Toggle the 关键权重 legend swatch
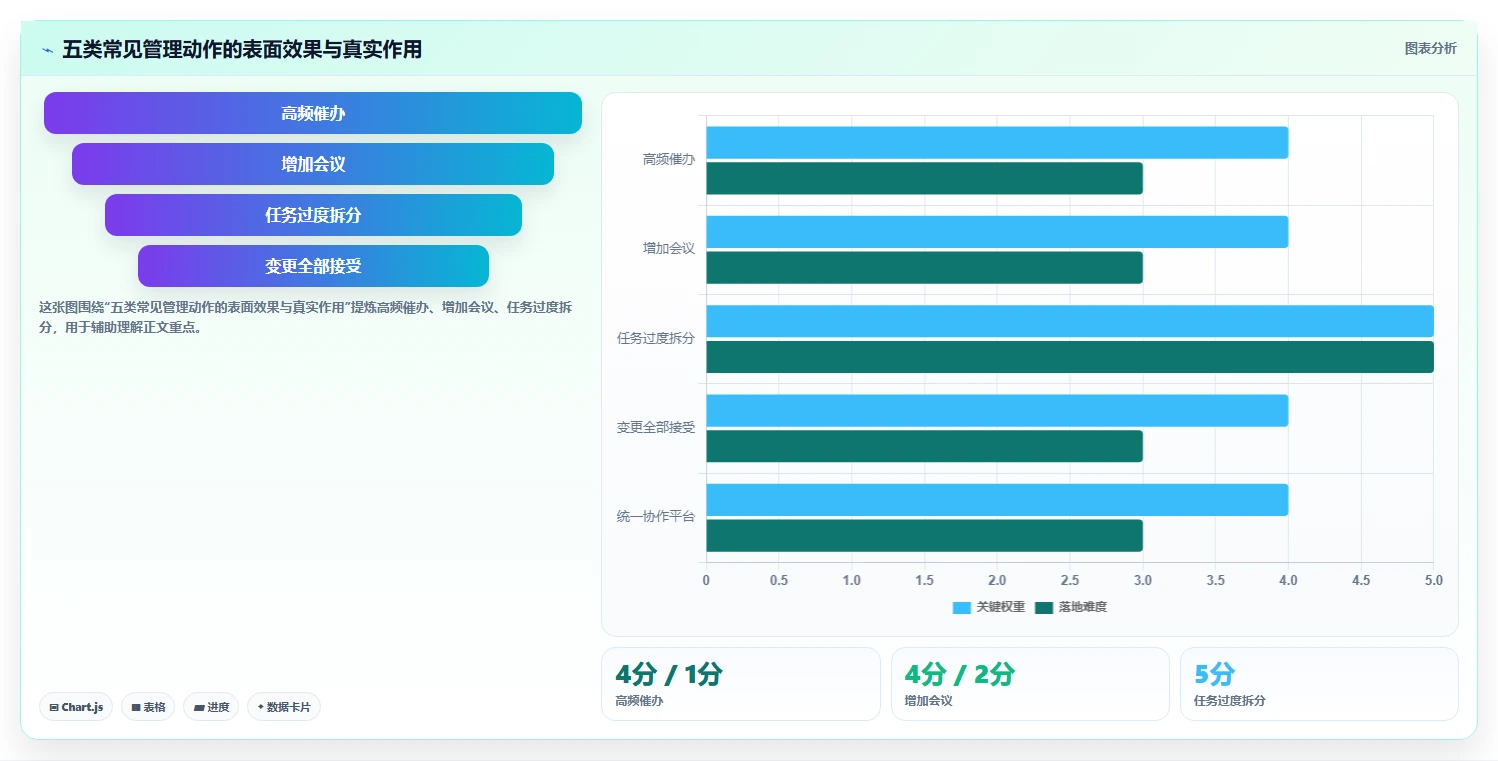This screenshot has height=761, width=1498. (x=962, y=607)
